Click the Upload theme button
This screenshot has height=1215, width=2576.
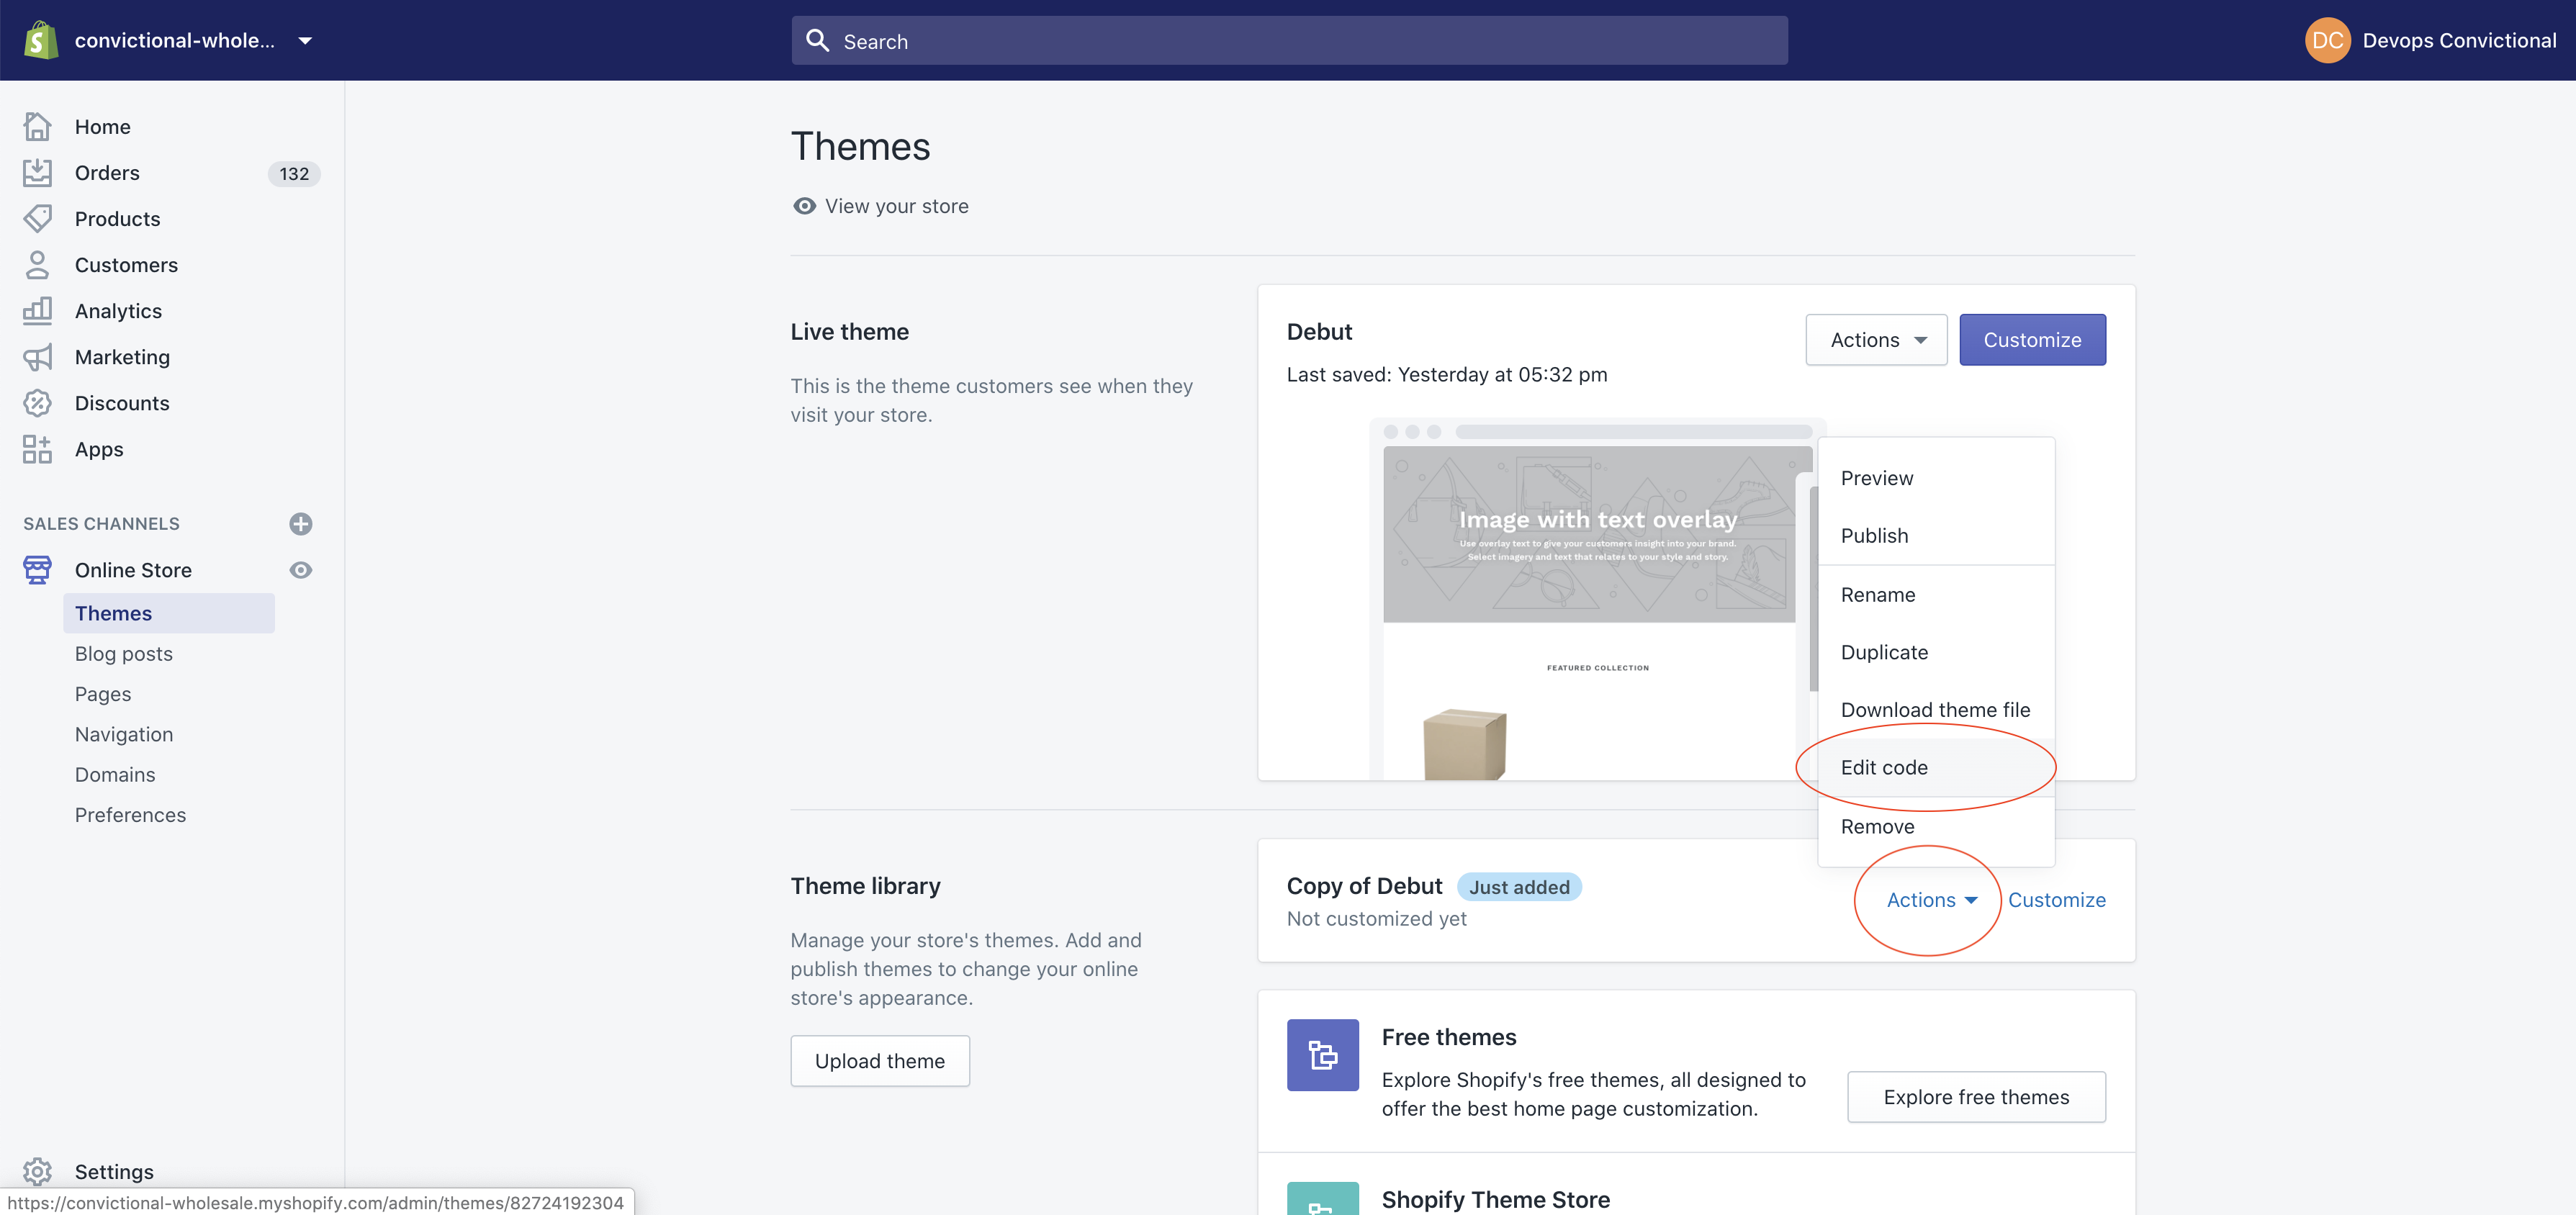[879, 1061]
